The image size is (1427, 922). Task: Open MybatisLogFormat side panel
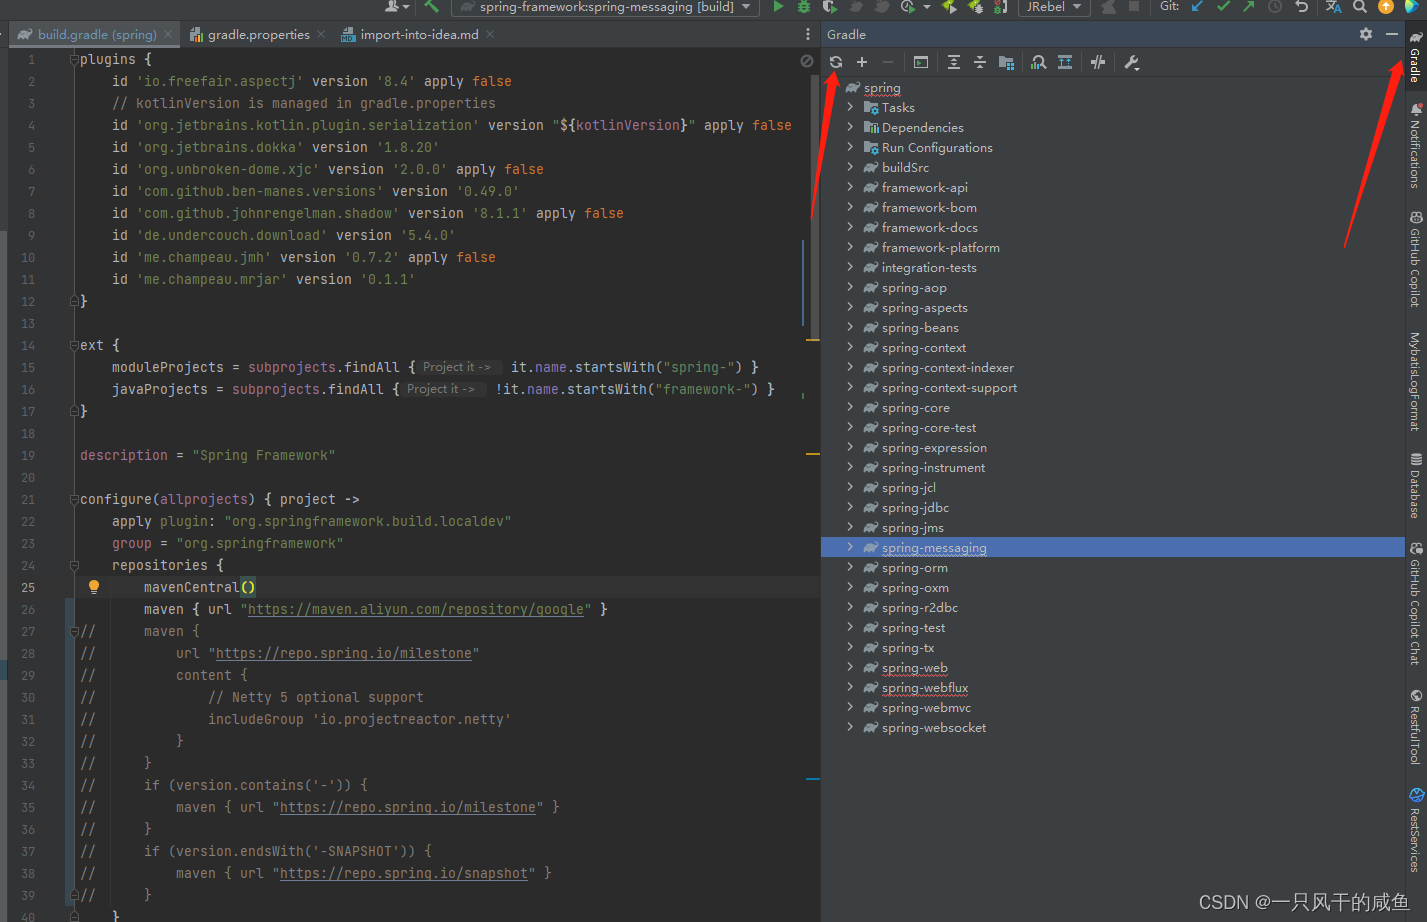pos(1415,382)
